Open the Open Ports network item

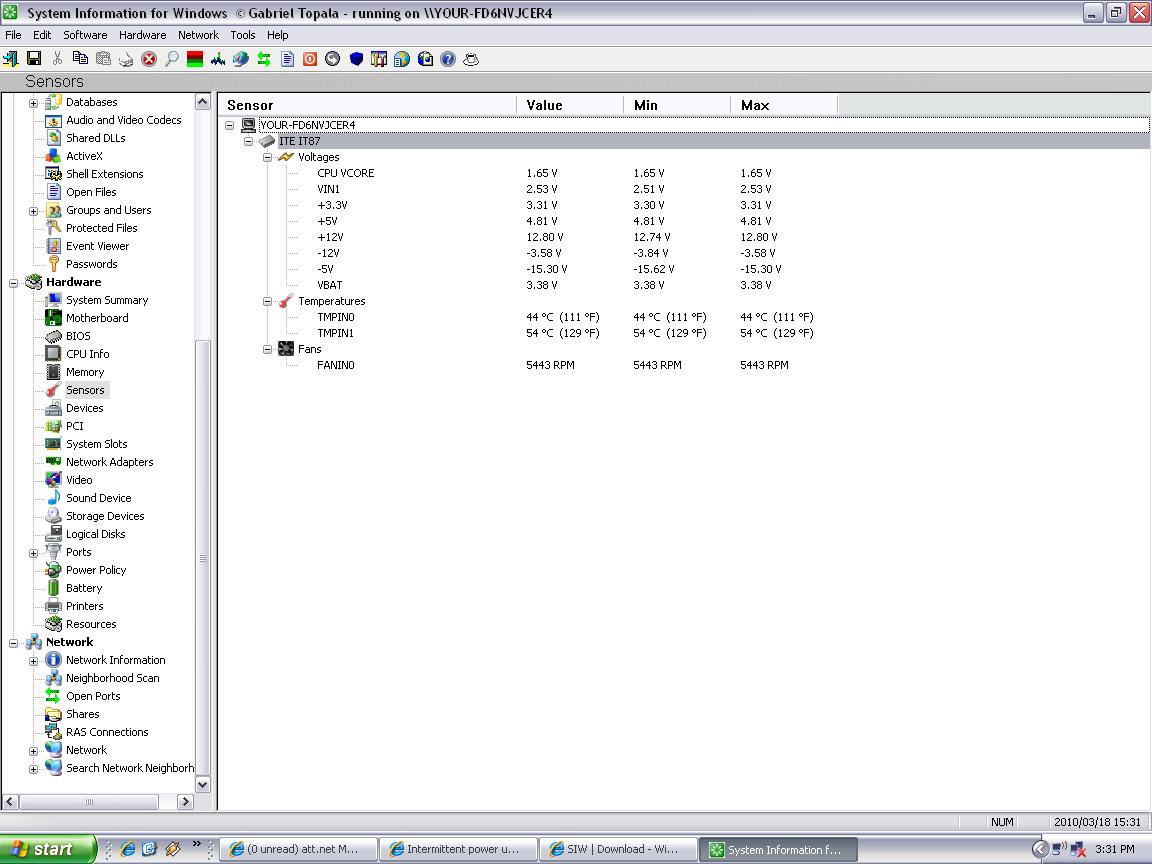tap(93, 696)
